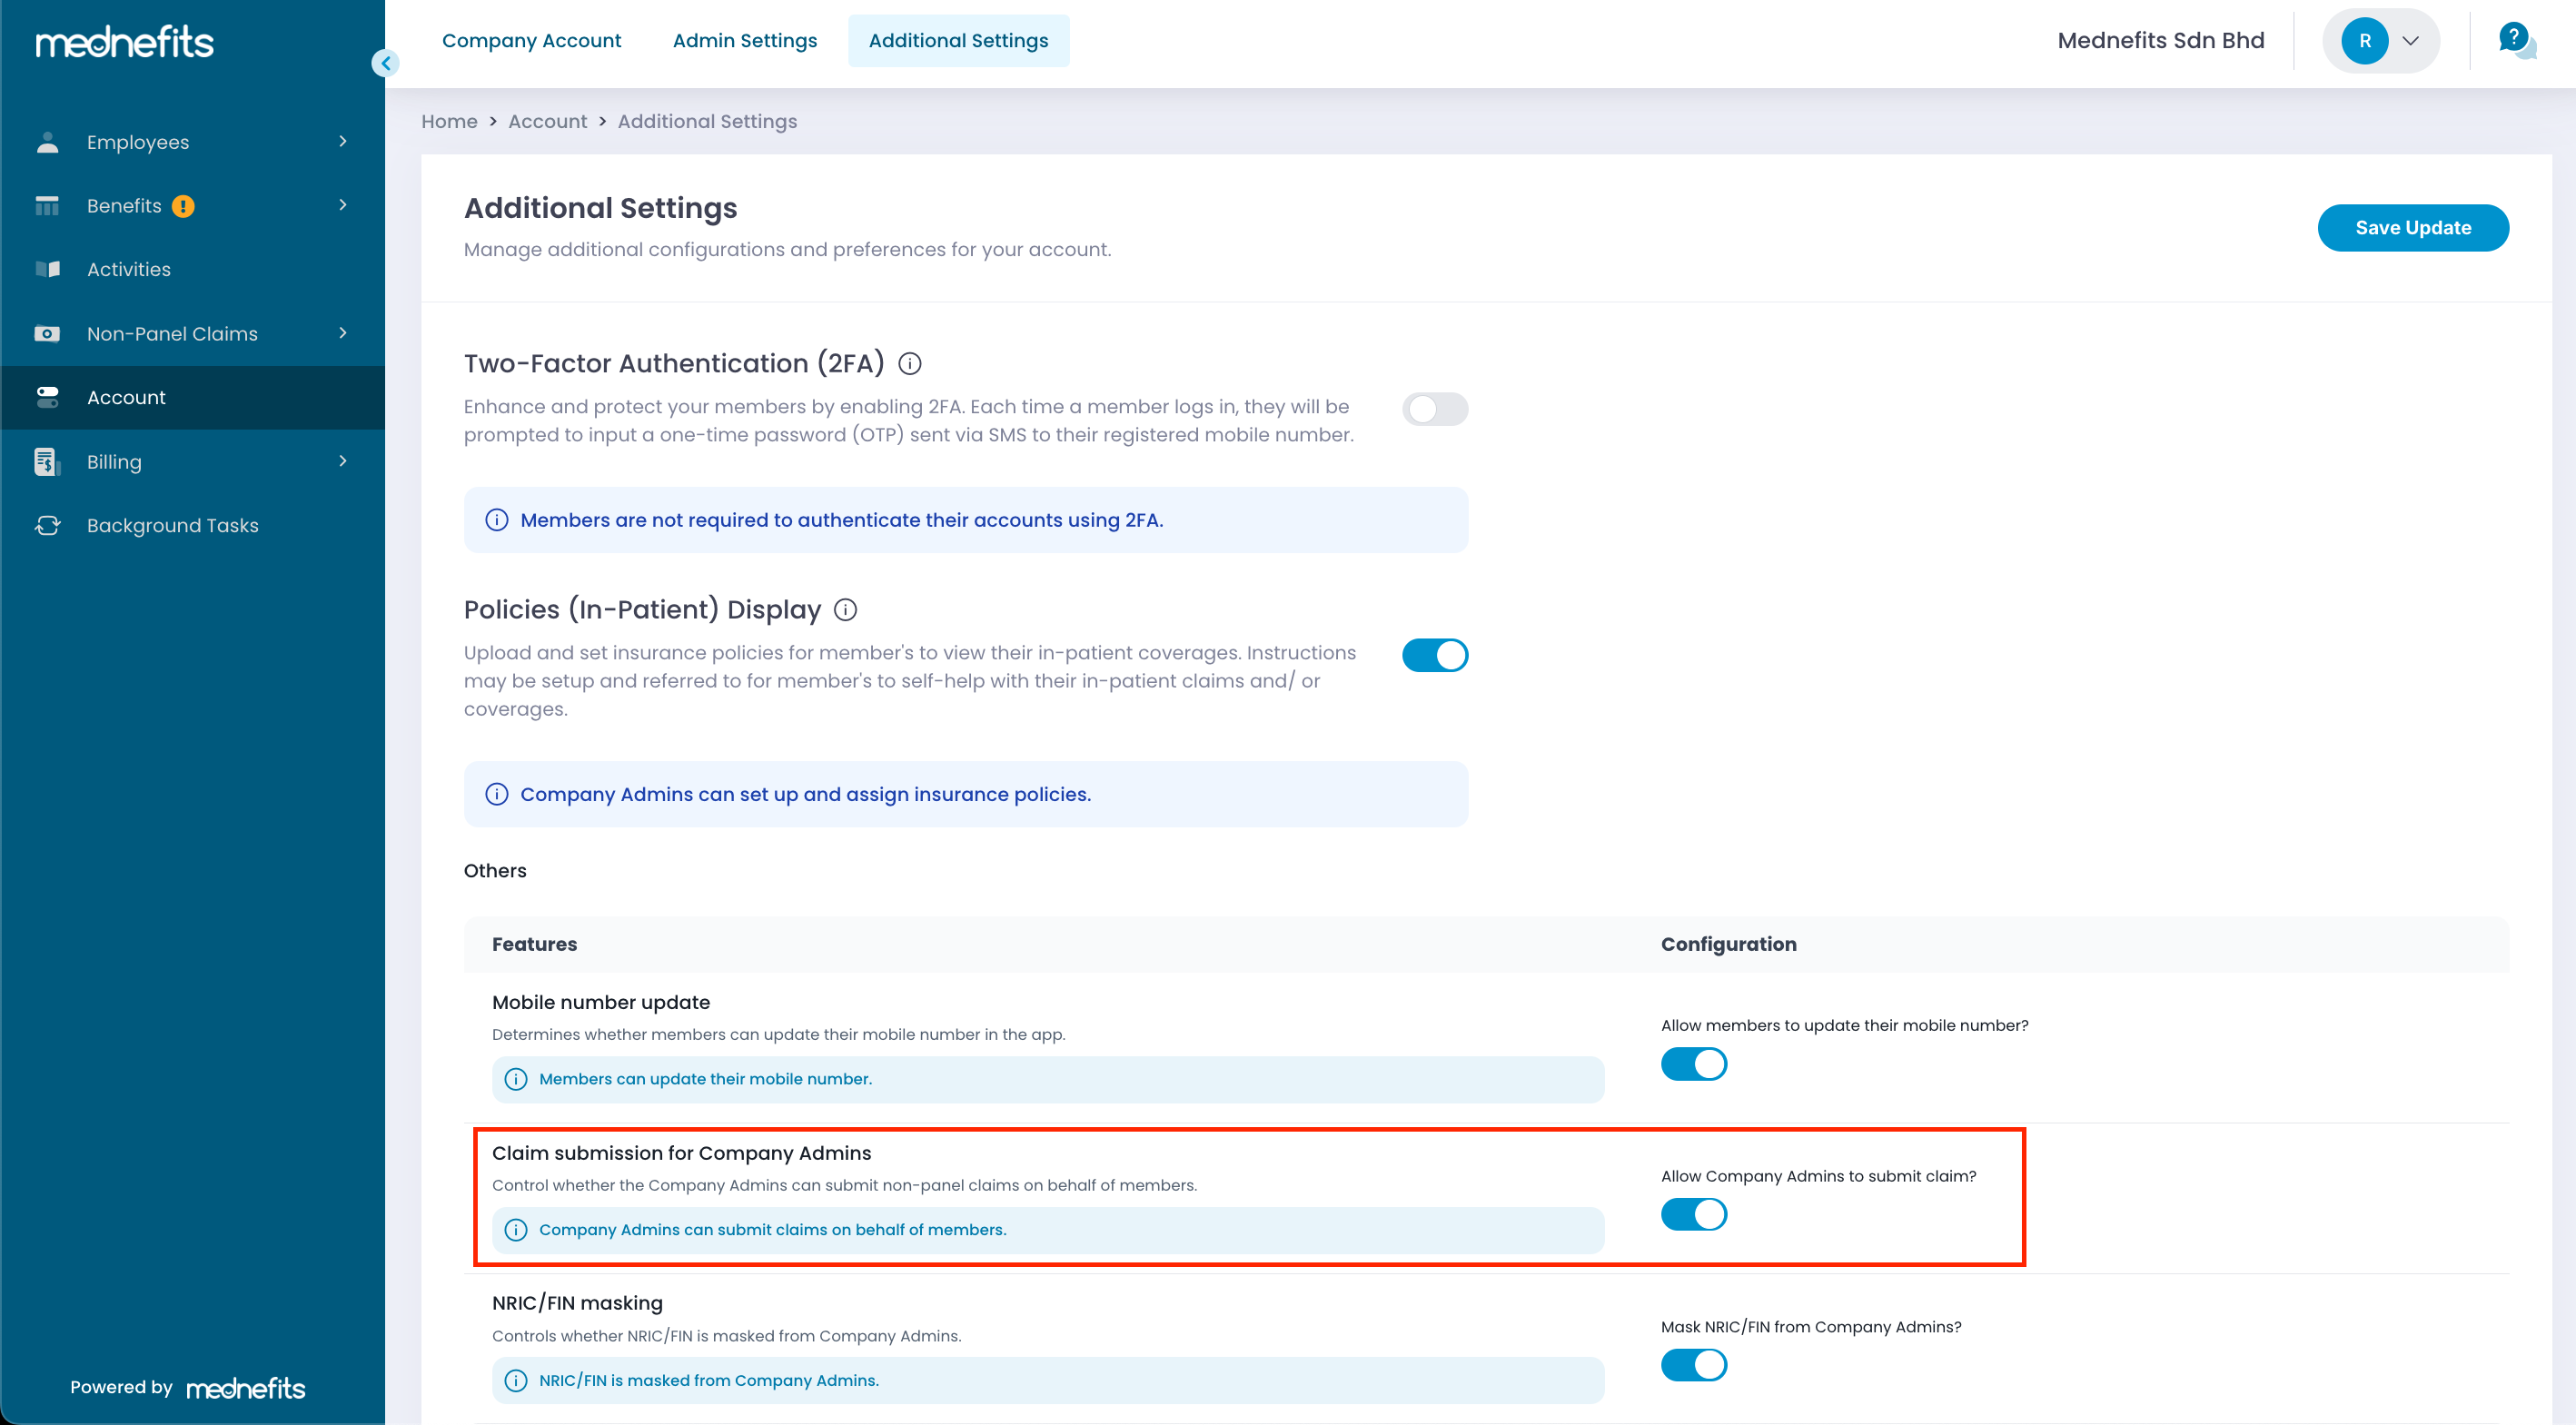The image size is (2576, 1425).
Task: Open the user profile dropdown arrow
Action: (x=2410, y=41)
